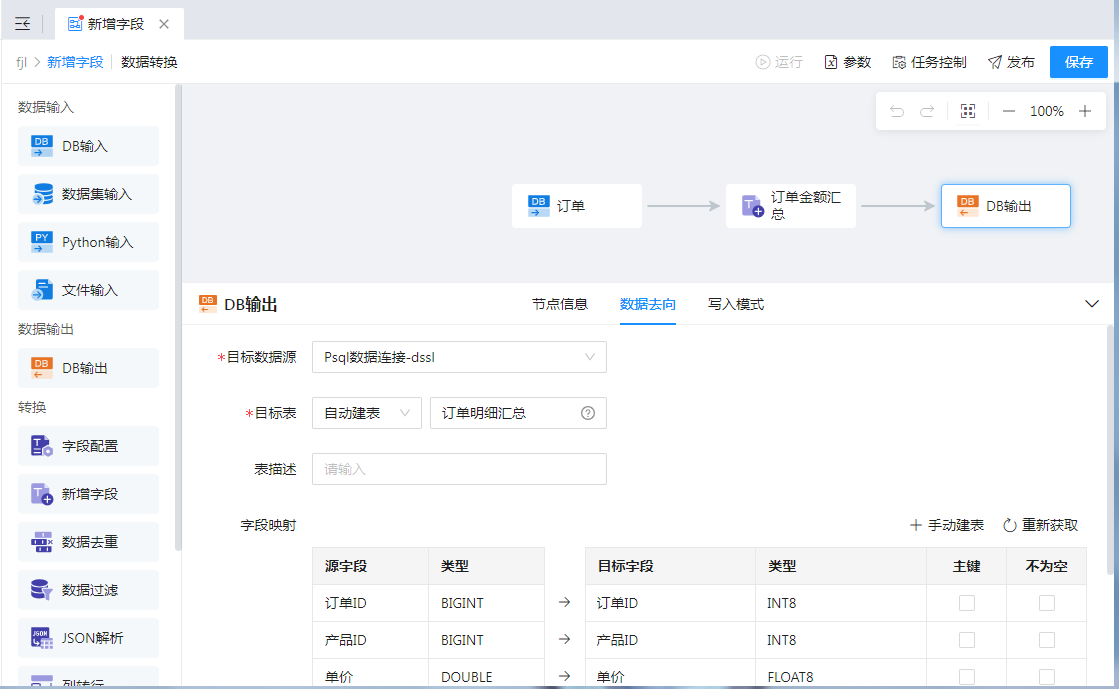Check 不为空 checkbox for 订单ID row

coord(1046,603)
